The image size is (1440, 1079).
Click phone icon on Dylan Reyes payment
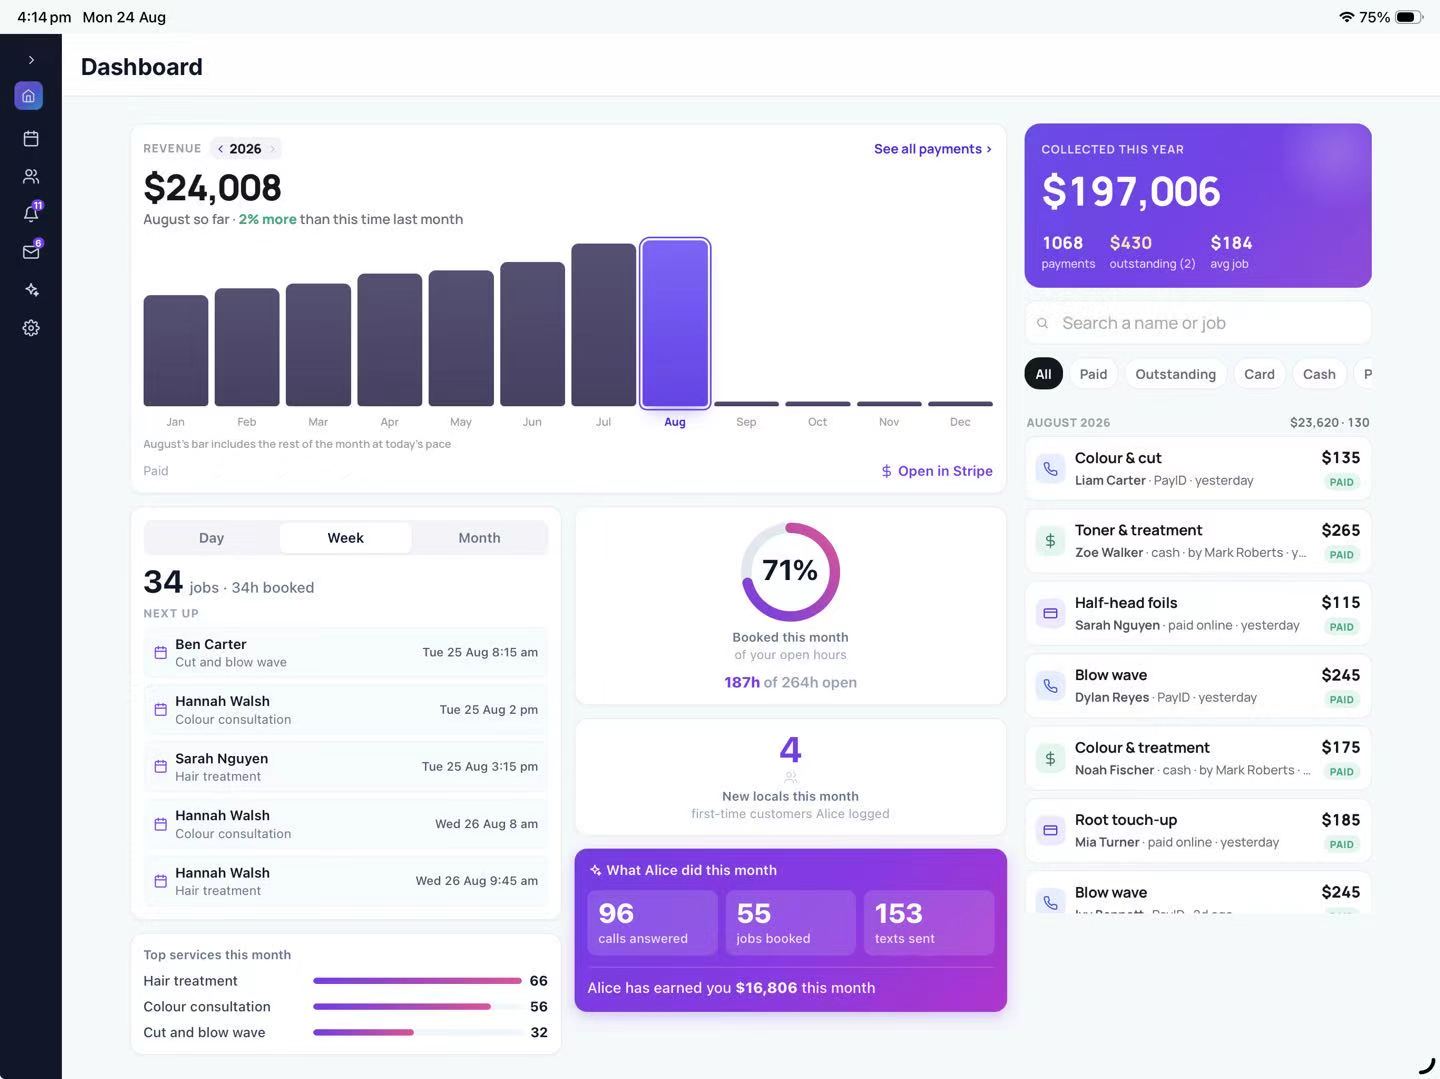click(1050, 686)
